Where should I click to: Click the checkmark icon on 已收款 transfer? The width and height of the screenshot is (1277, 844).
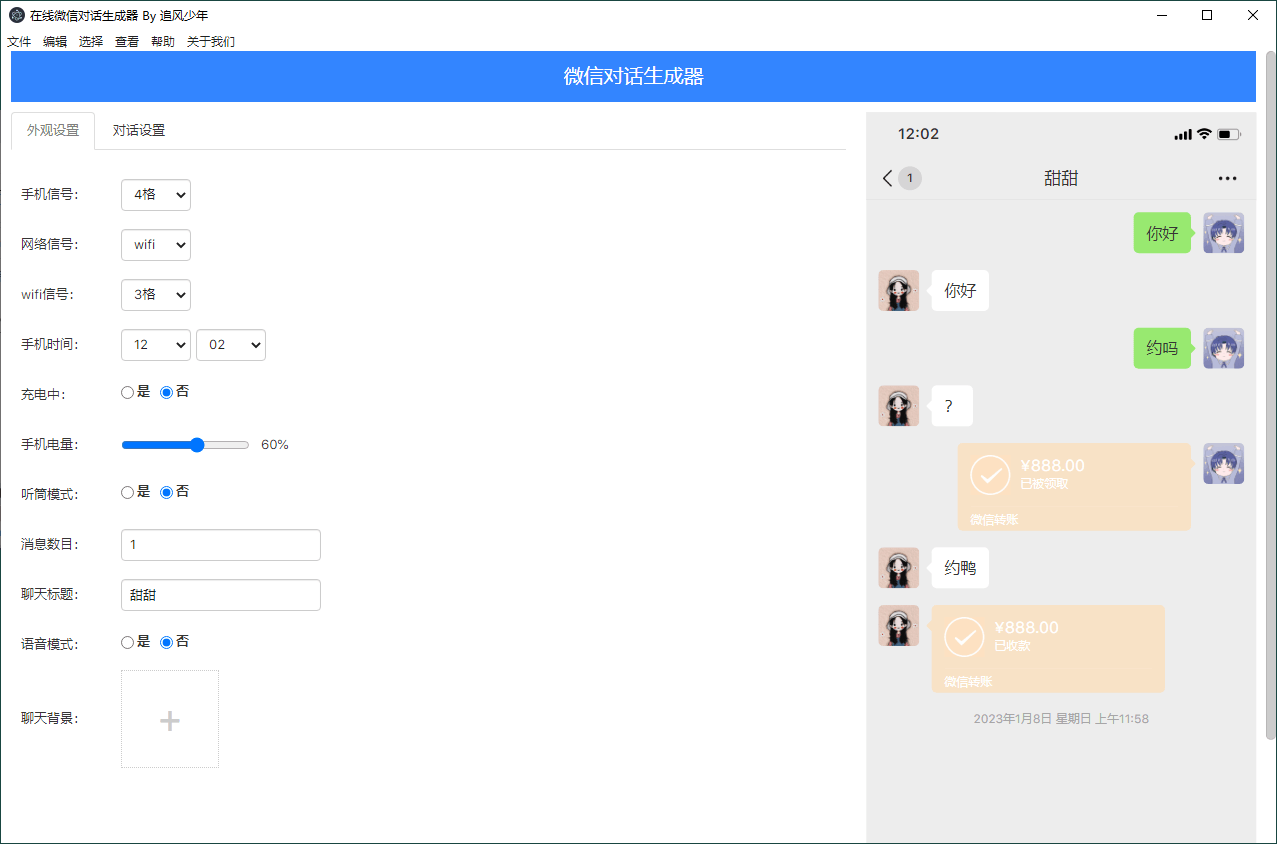pyautogui.click(x=964, y=637)
